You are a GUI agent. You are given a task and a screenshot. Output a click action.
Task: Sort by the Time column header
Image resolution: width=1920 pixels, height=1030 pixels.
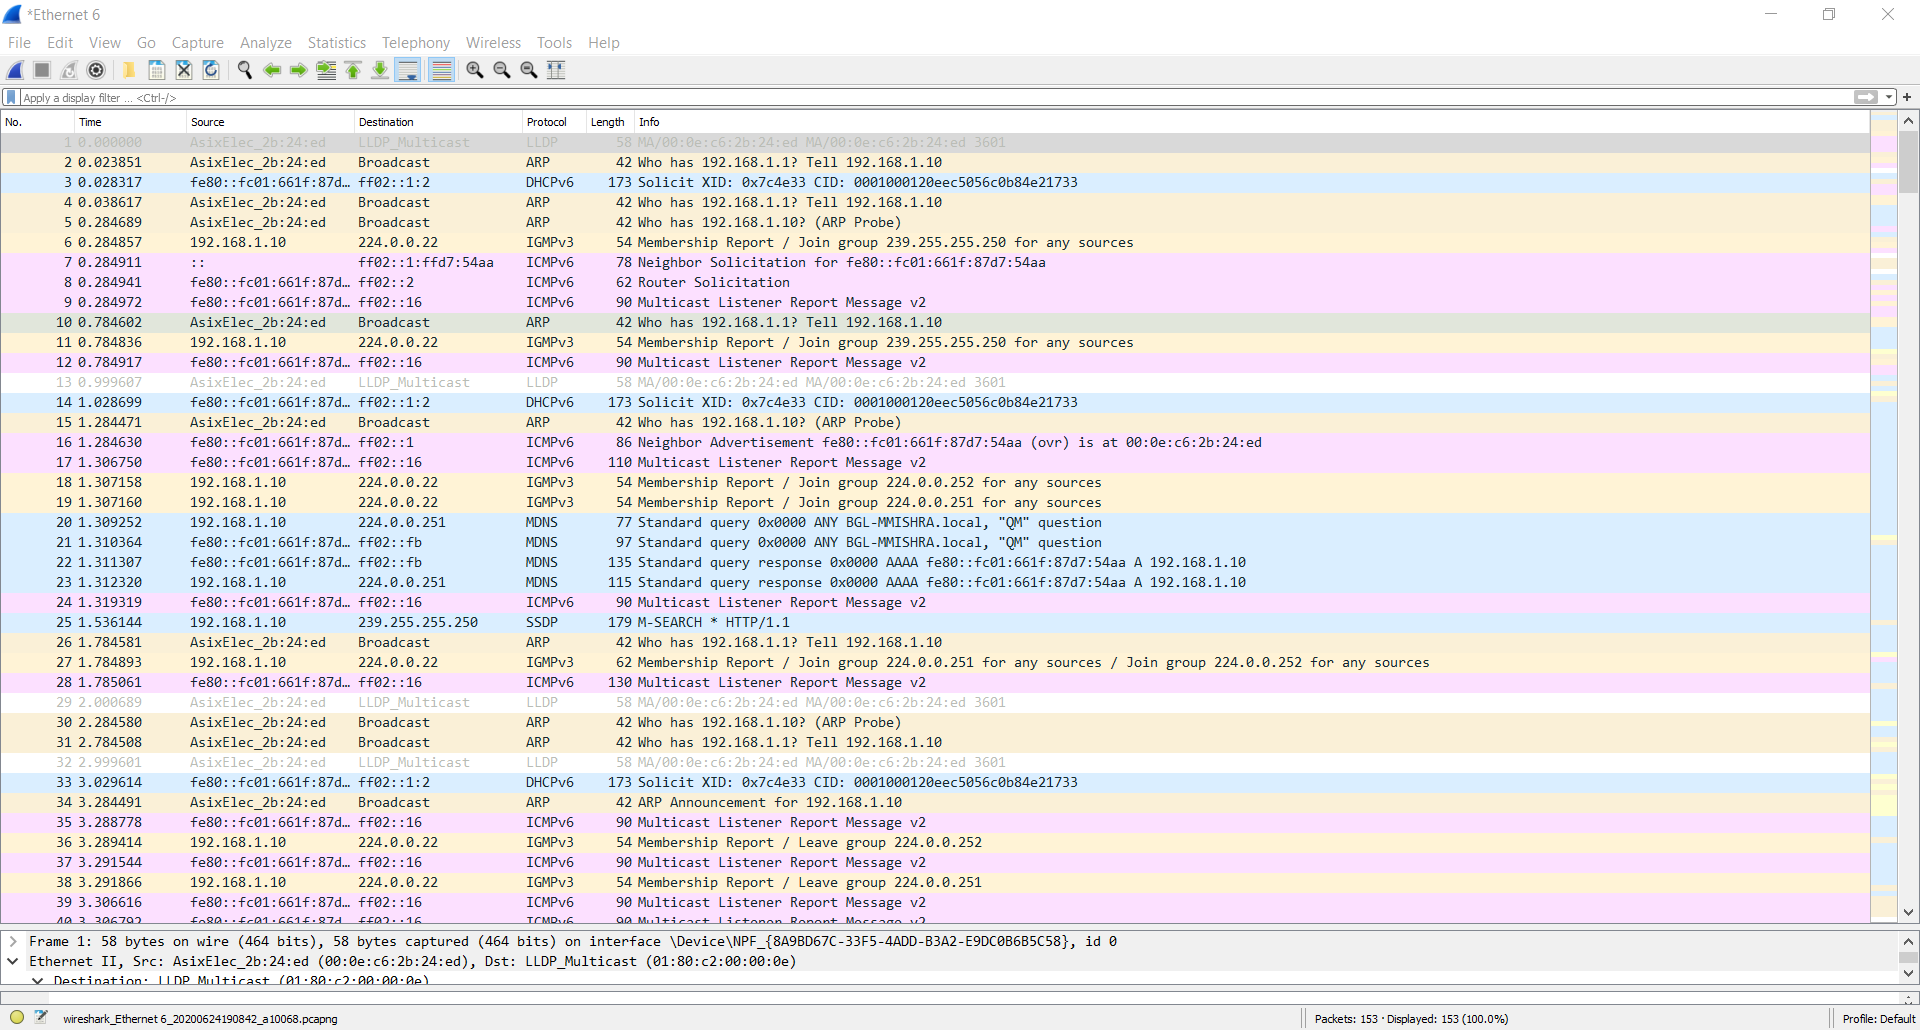coord(131,122)
